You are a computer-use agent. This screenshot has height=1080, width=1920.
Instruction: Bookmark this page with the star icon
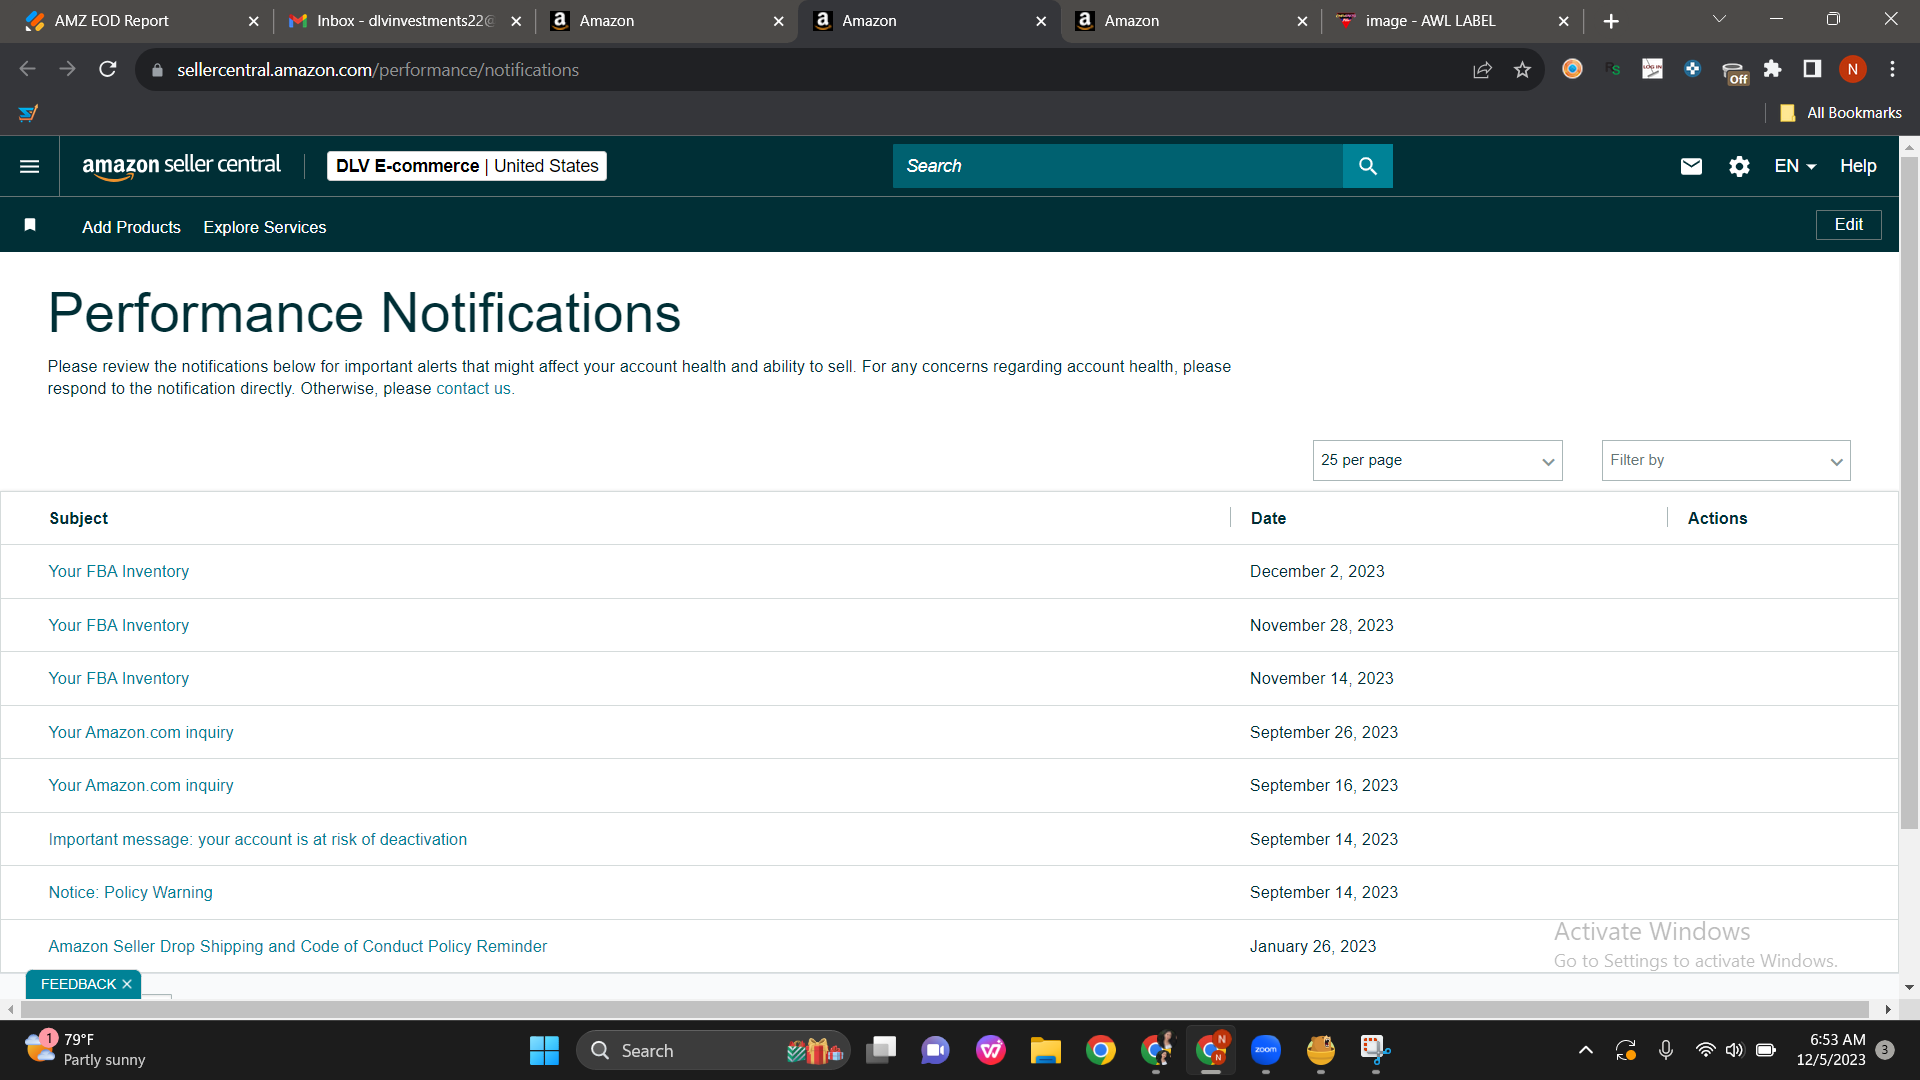pyautogui.click(x=1522, y=69)
